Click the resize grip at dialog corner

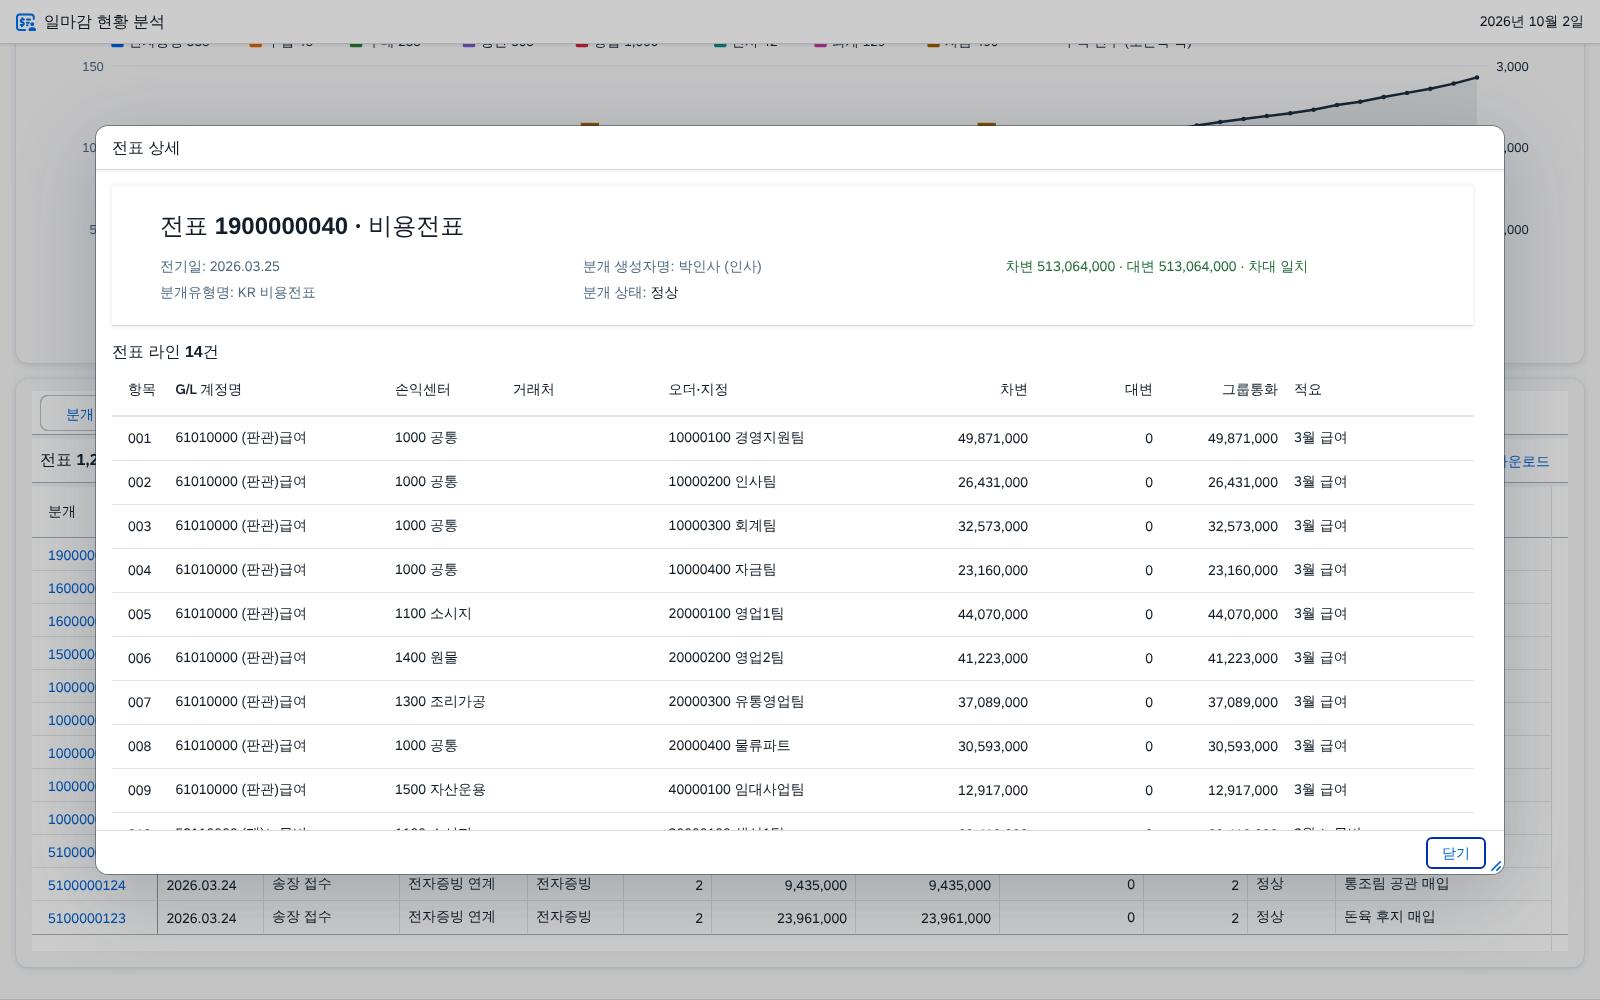(1496, 866)
